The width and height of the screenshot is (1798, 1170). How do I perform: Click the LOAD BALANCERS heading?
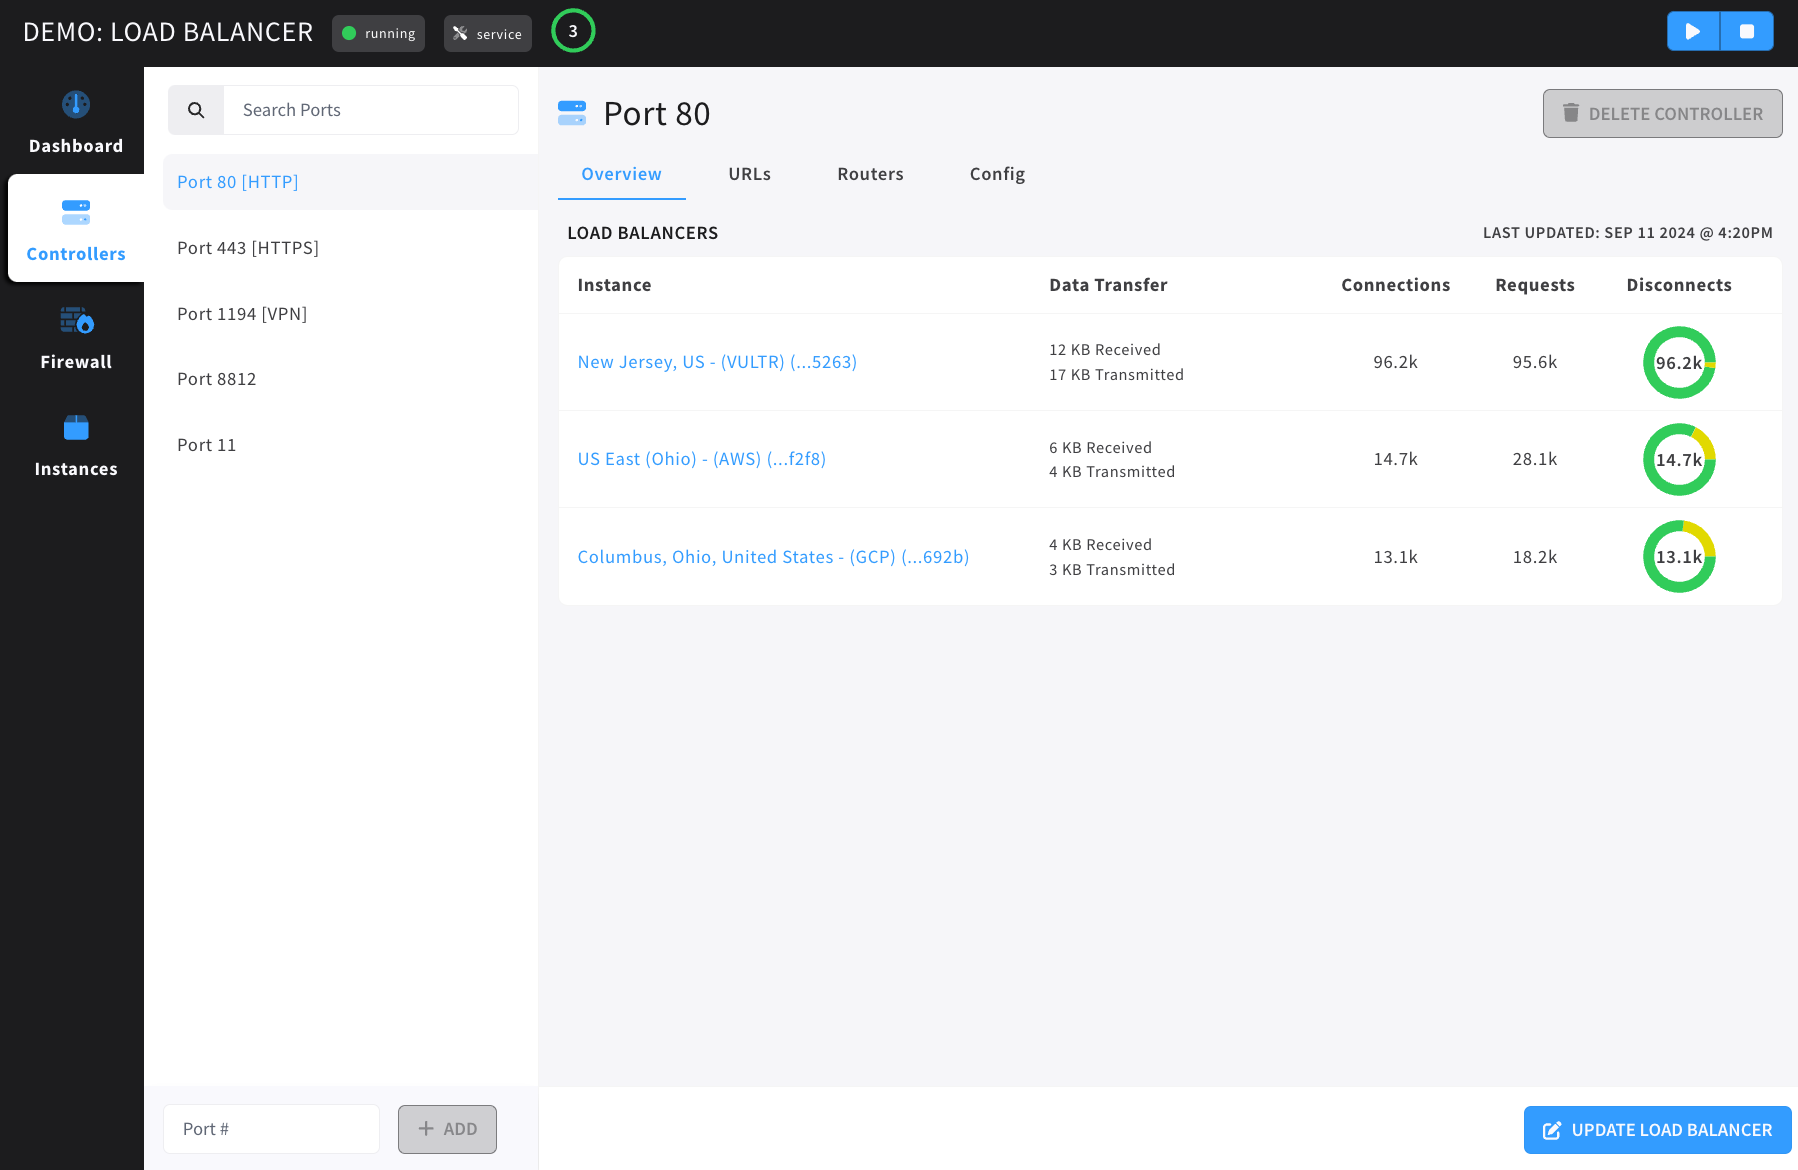[x=642, y=233]
